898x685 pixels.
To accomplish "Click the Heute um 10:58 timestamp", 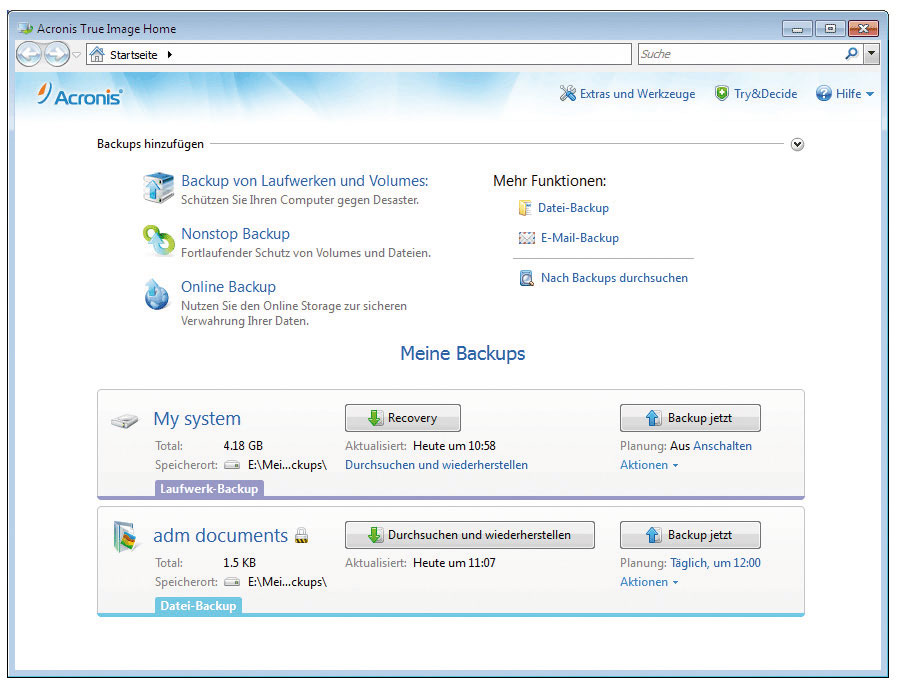I will point(454,446).
